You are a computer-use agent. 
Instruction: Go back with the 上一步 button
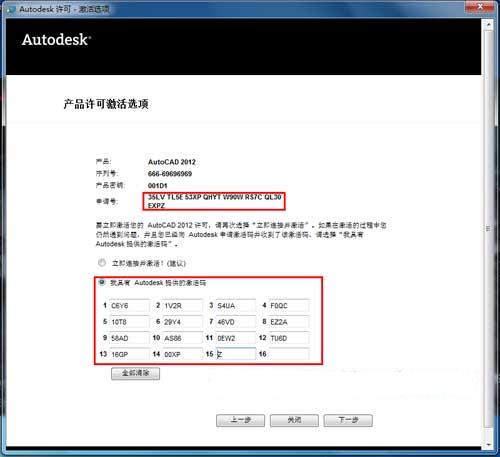[x=240, y=420]
